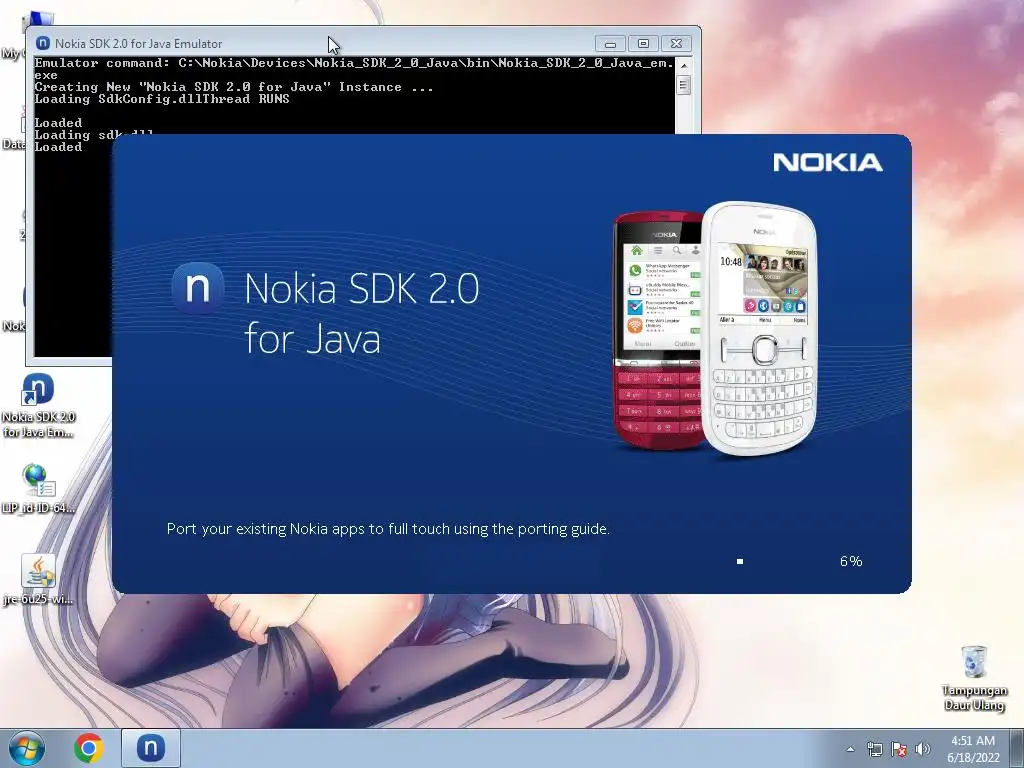Image resolution: width=1024 pixels, height=768 pixels.
Task: Open the Action Center flag icon
Action: (899, 749)
